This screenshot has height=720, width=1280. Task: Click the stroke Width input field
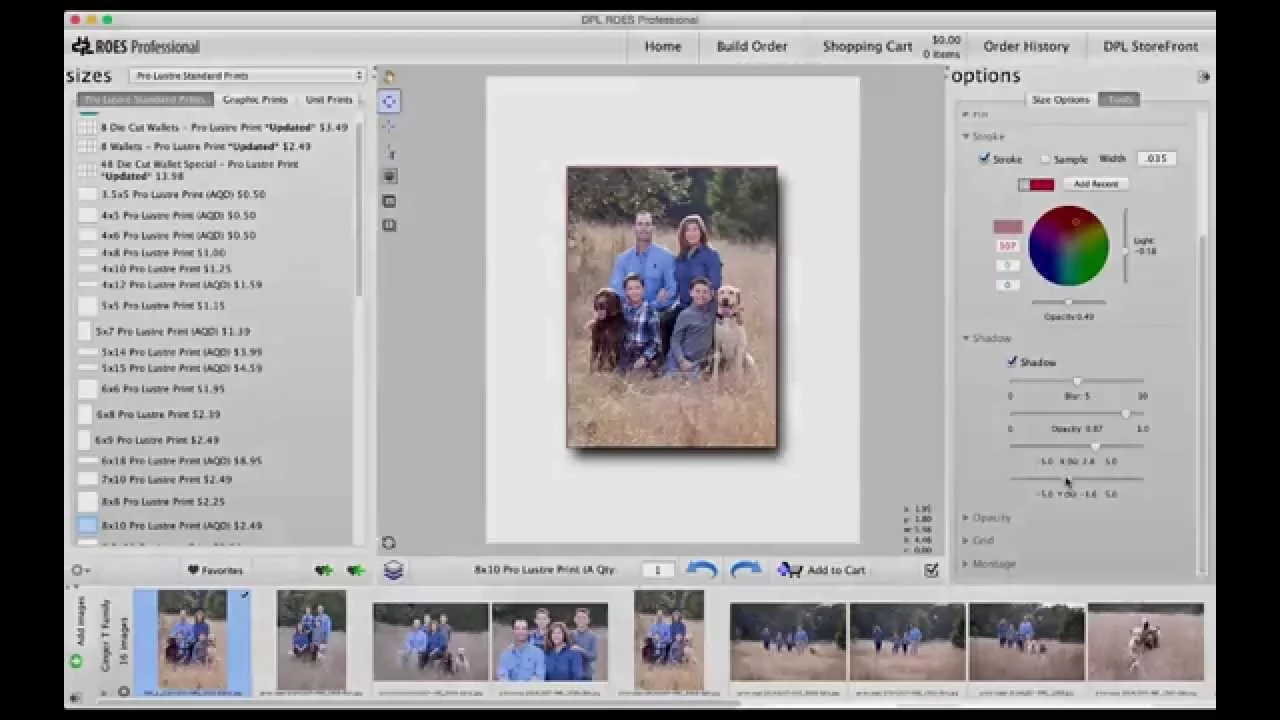(x=1156, y=159)
